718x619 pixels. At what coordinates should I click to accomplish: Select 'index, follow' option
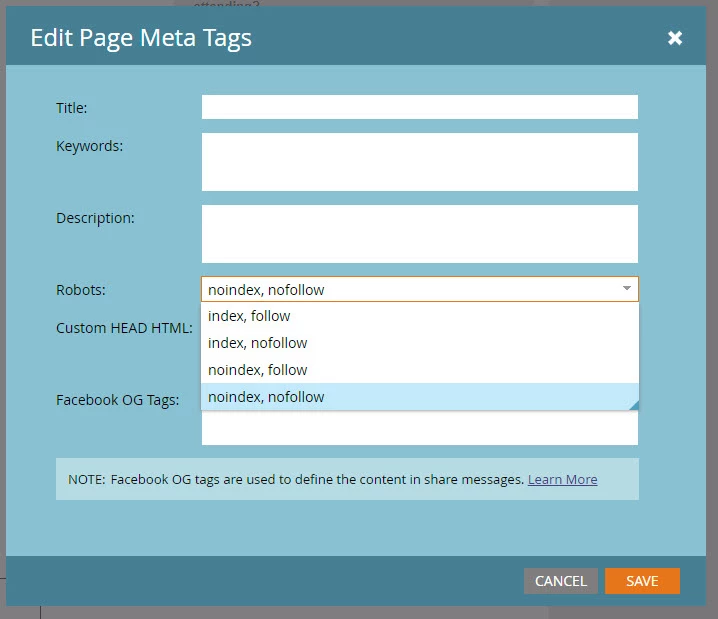[x=419, y=316]
